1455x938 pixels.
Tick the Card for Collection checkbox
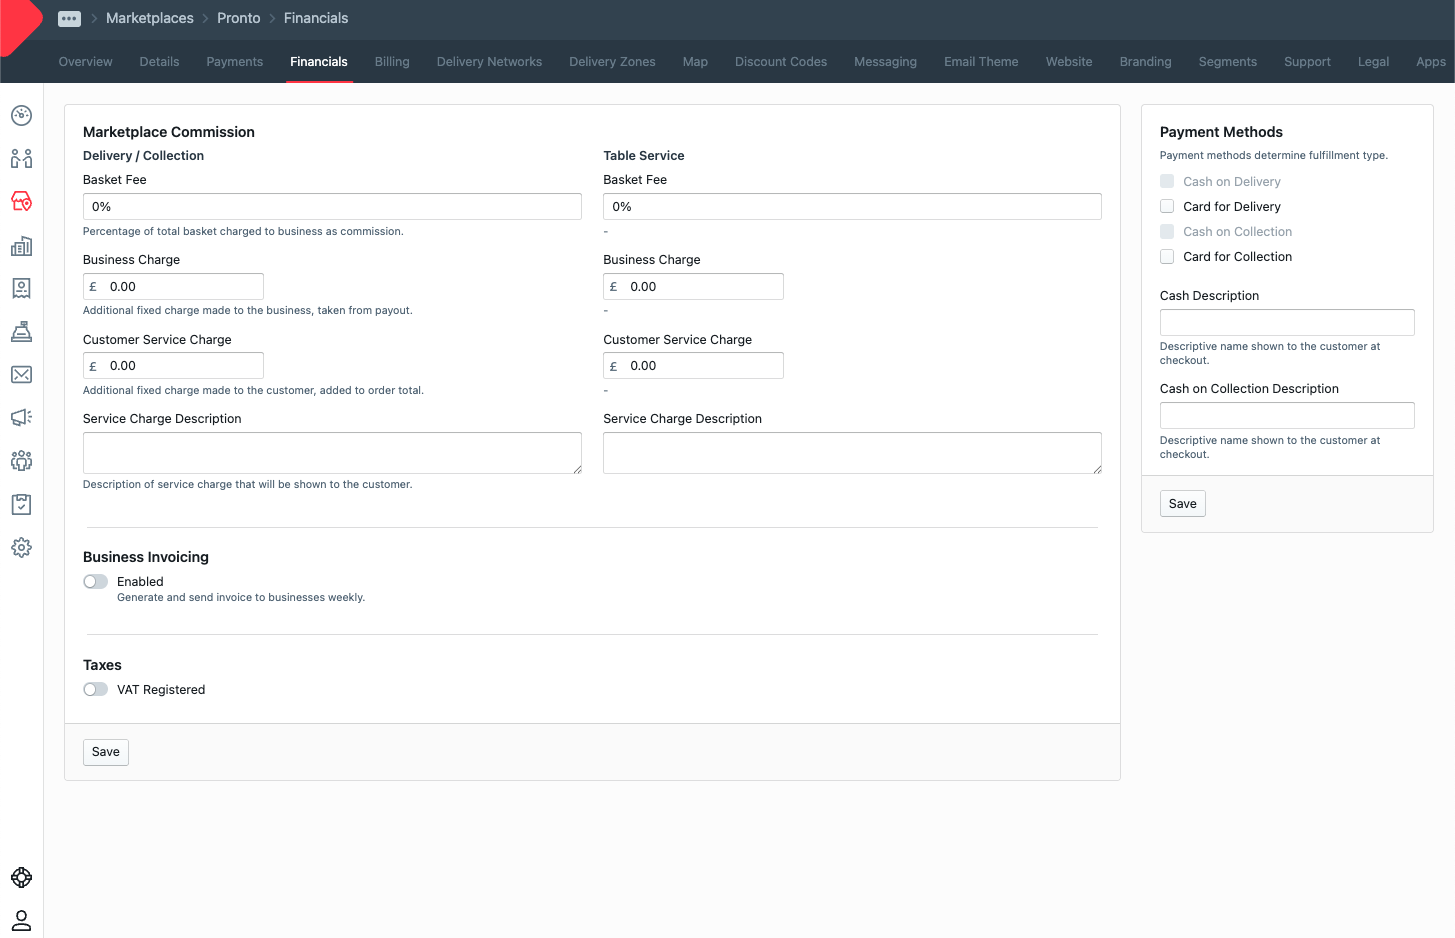1167,257
